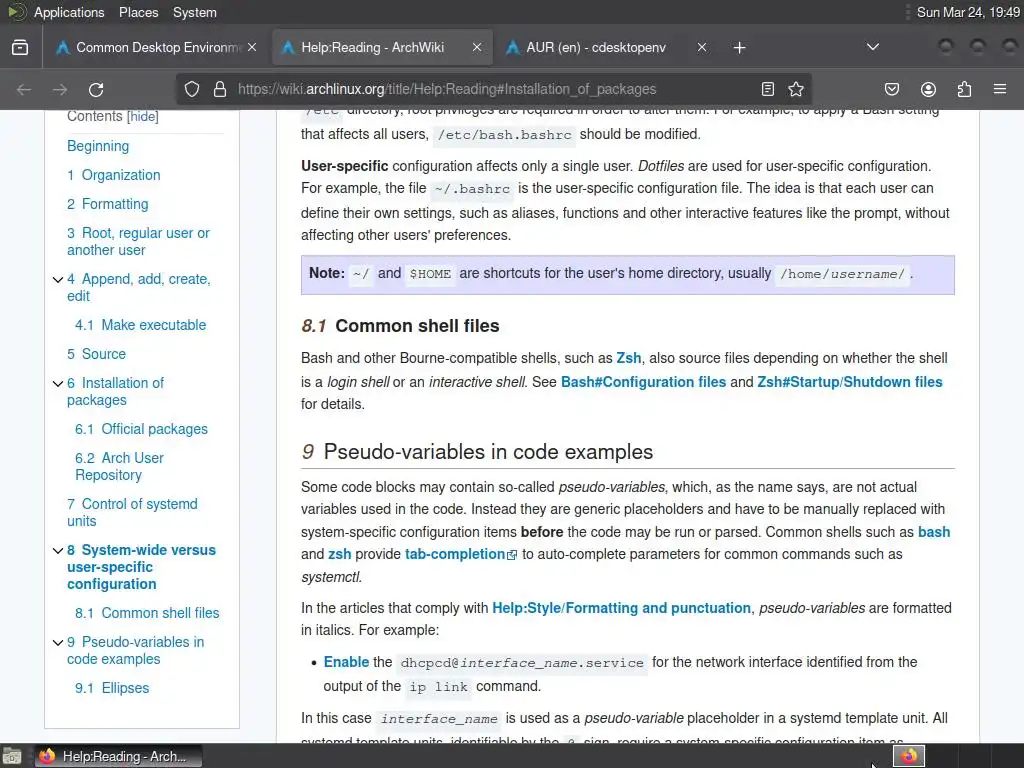Click the forward navigation arrow
Viewport: 1024px width, 768px height.
point(60,89)
